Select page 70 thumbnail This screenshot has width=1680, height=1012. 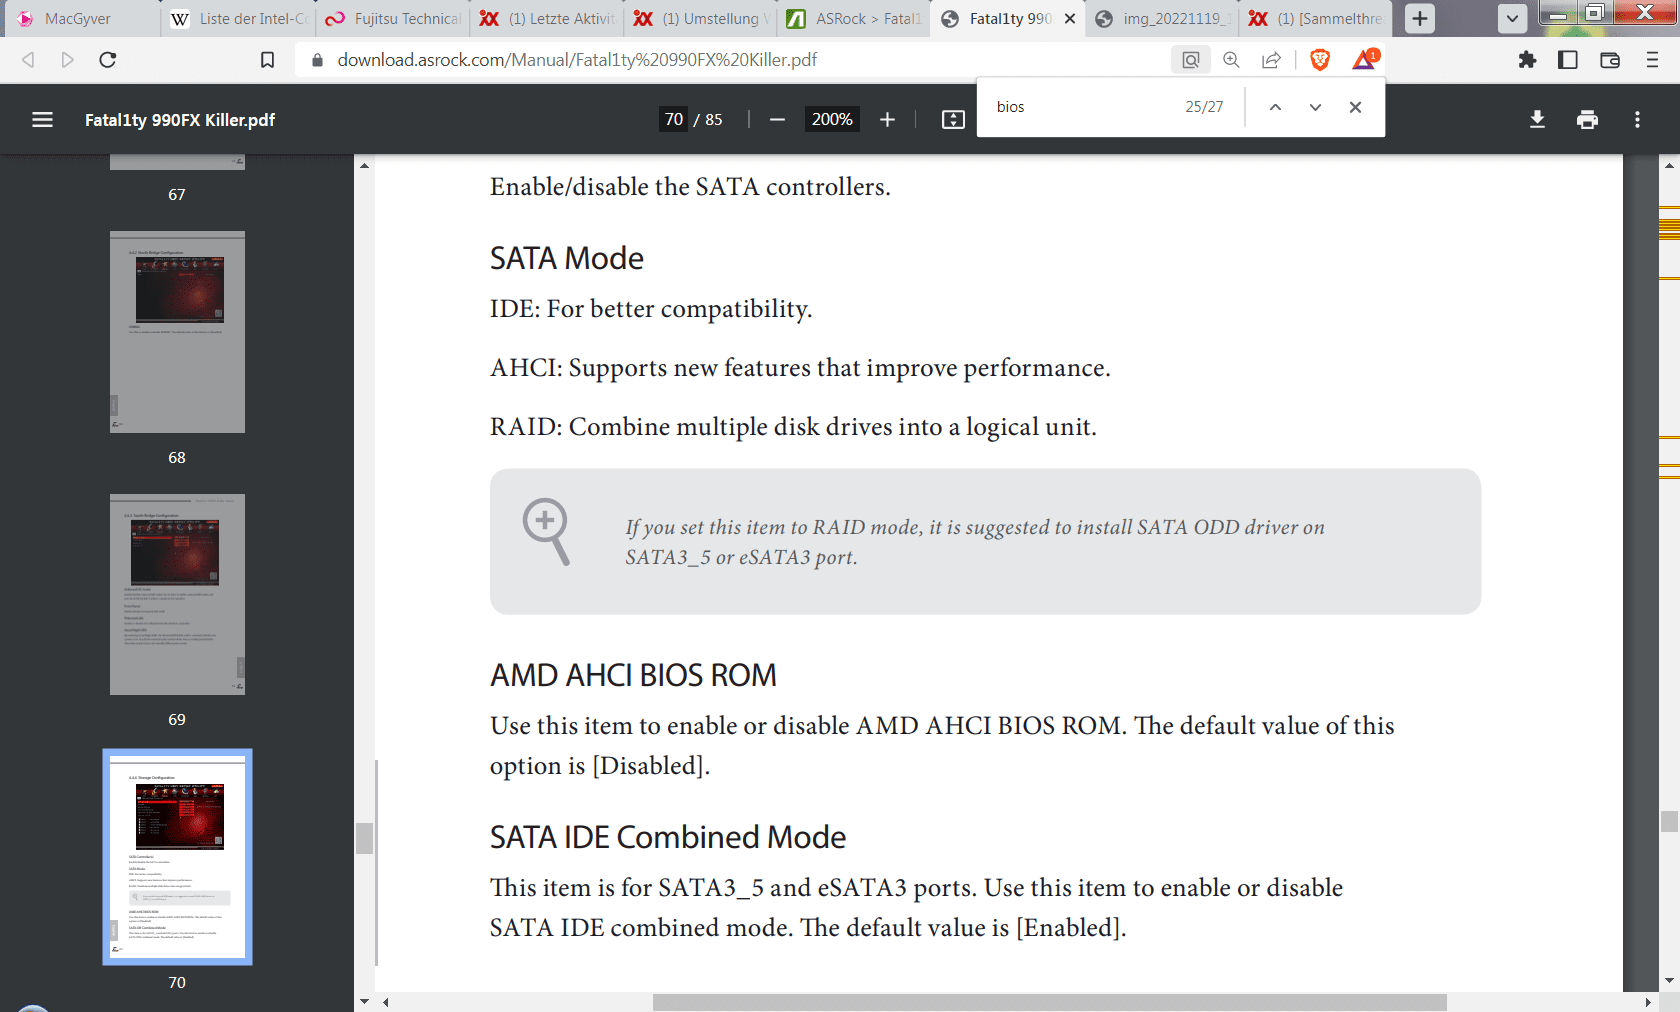[177, 857]
